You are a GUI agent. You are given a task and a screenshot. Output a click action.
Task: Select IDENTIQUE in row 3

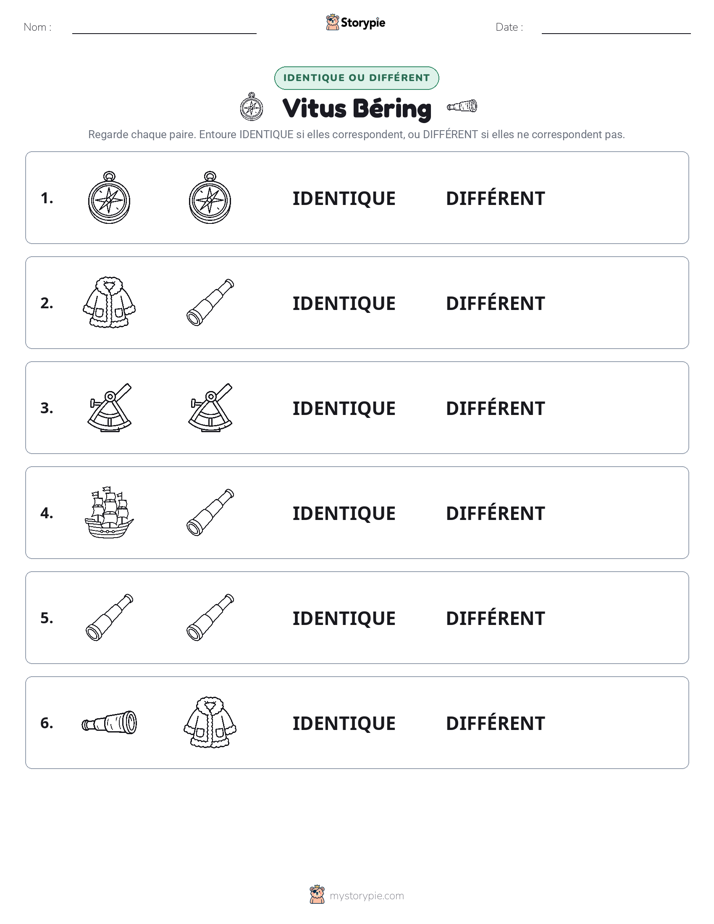[x=344, y=408]
